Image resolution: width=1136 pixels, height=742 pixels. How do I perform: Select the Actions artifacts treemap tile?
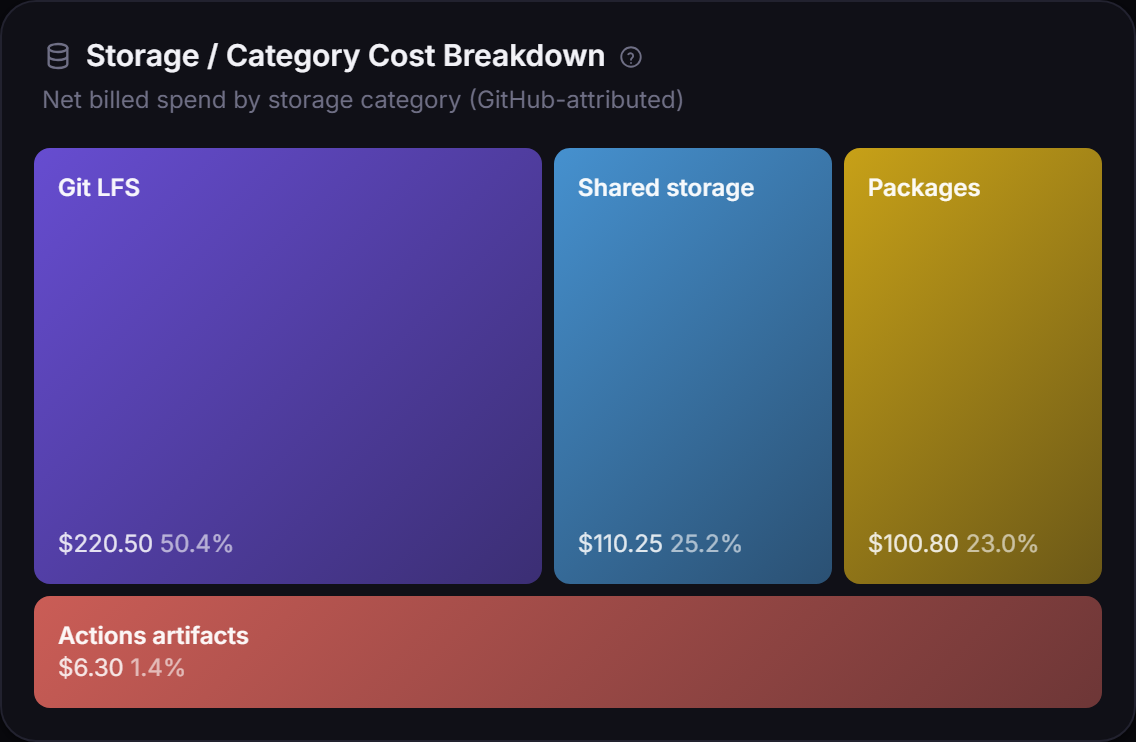tap(568, 652)
